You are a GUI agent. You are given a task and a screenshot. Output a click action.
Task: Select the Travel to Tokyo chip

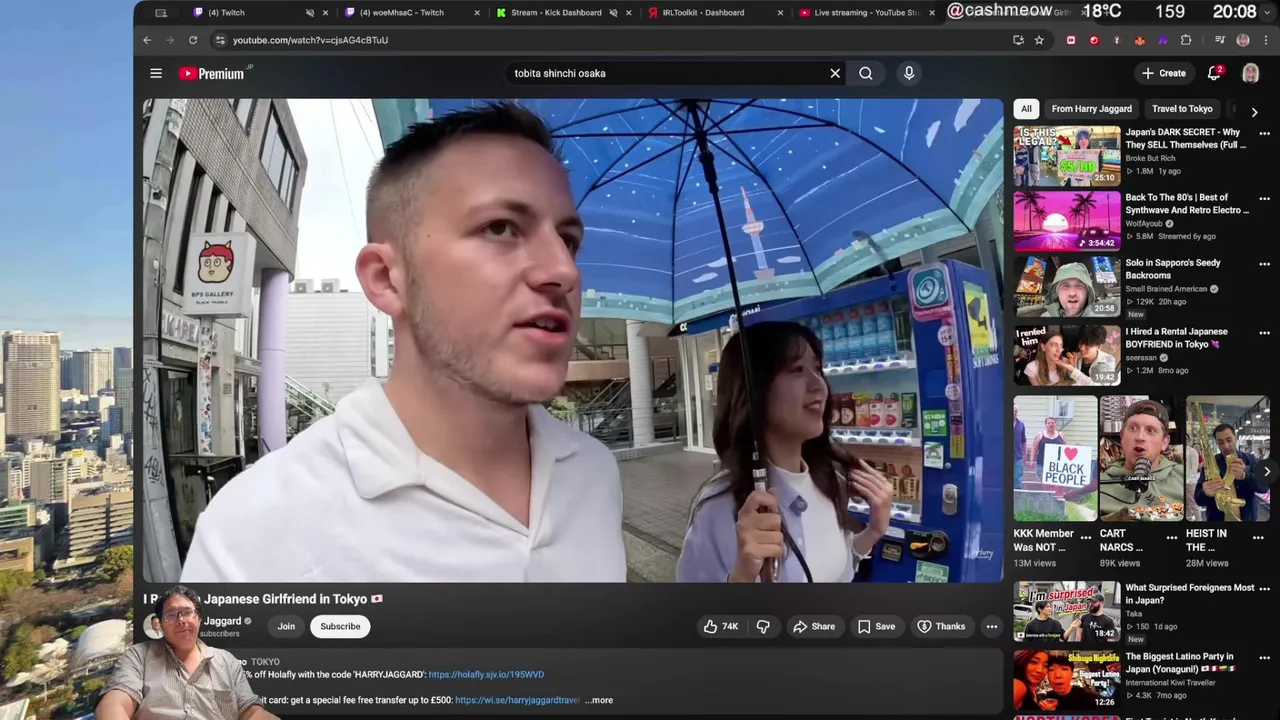(x=1182, y=109)
